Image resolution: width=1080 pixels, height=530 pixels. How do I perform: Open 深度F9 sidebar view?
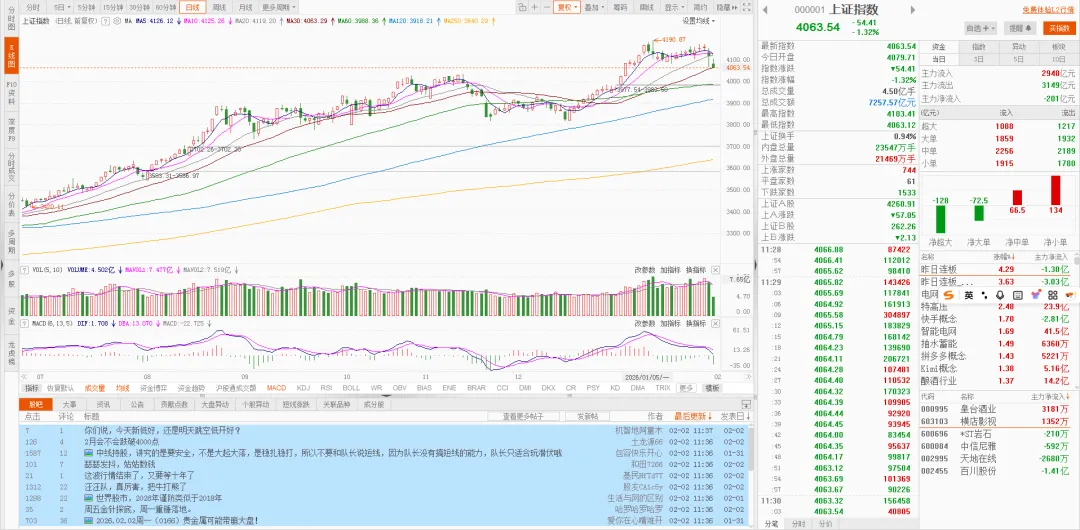pyautogui.click(x=11, y=130)
